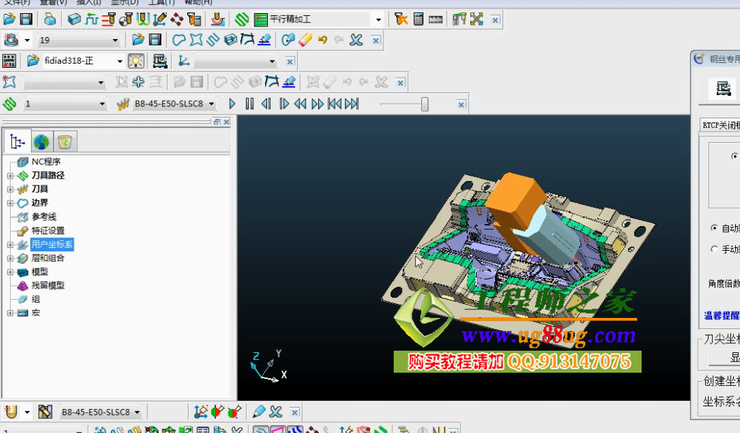Pause the toolpath simulation
Image resolution: width=740 pixels, height=433 pixels.
[249, 103]
